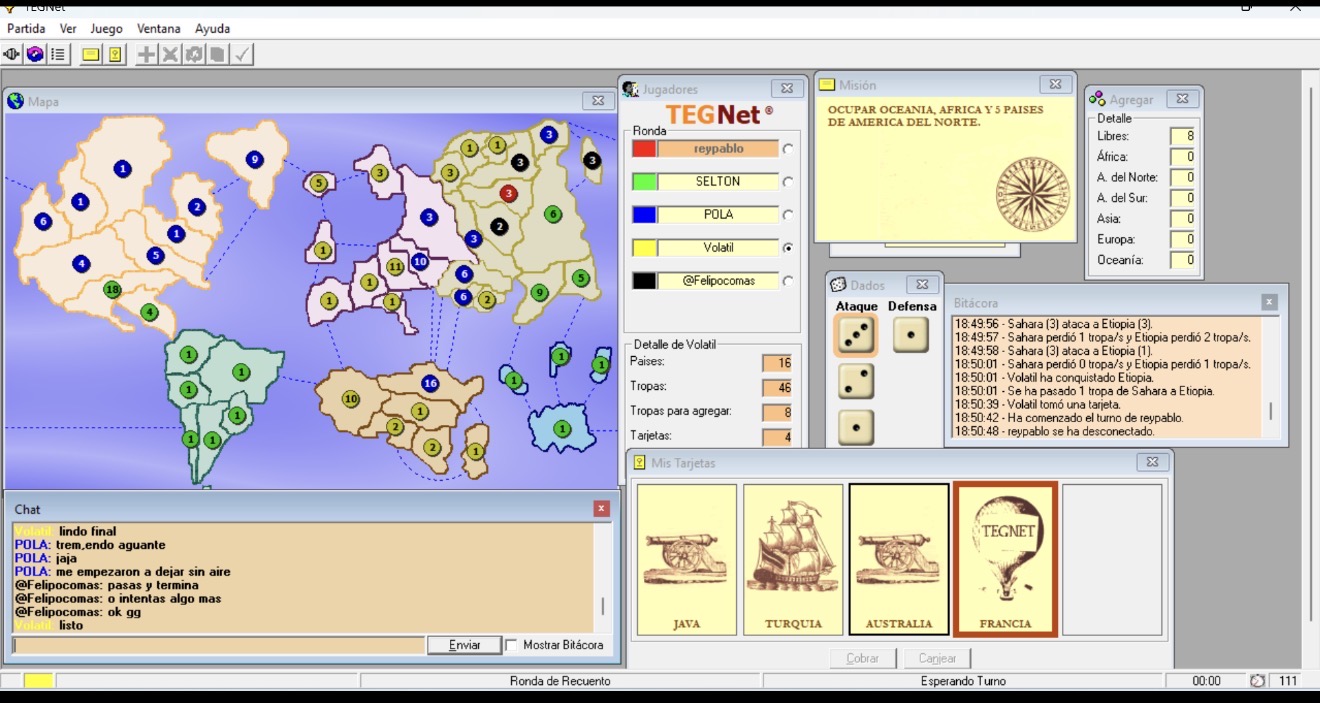Image resolution: width=1320 pixels, height=703 pixels.
Task: Select the radio button next to SELTON
Action: point(788,182)
